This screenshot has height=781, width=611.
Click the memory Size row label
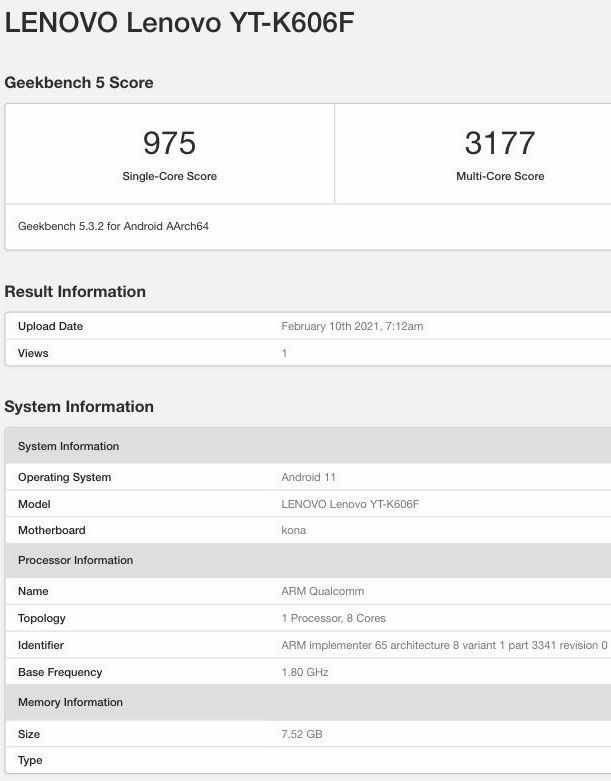(29, 734)
